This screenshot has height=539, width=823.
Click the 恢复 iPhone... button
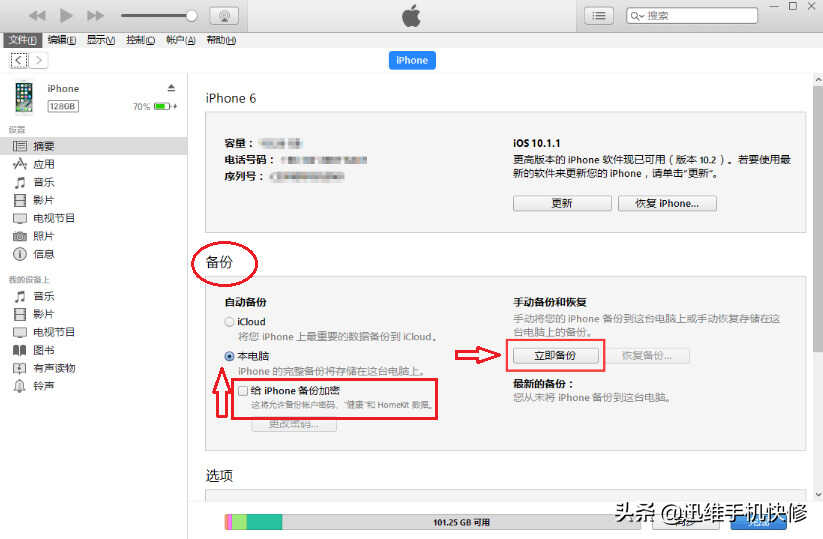point(667,204)
